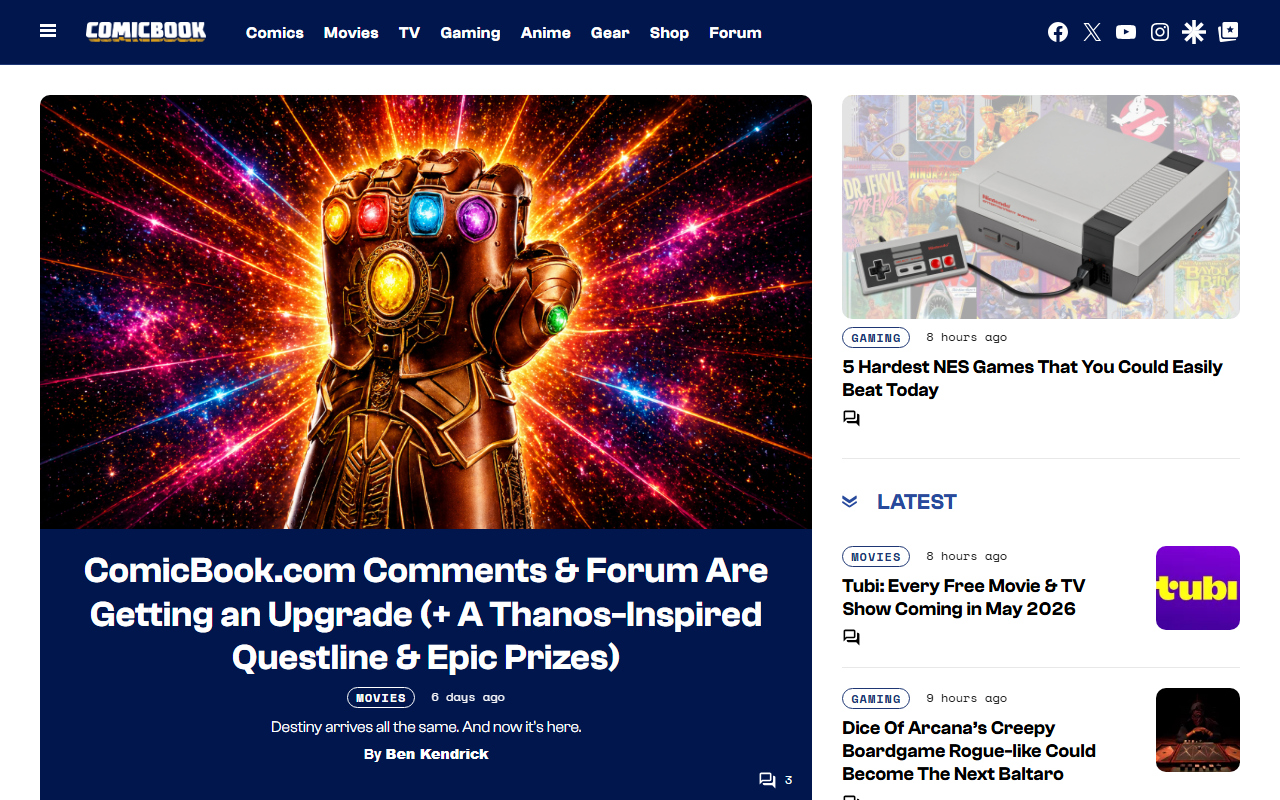Click the asterisk-shaped social icon
The width and height of the screenshot is (1280, 800).
(x=1194, y=32)
